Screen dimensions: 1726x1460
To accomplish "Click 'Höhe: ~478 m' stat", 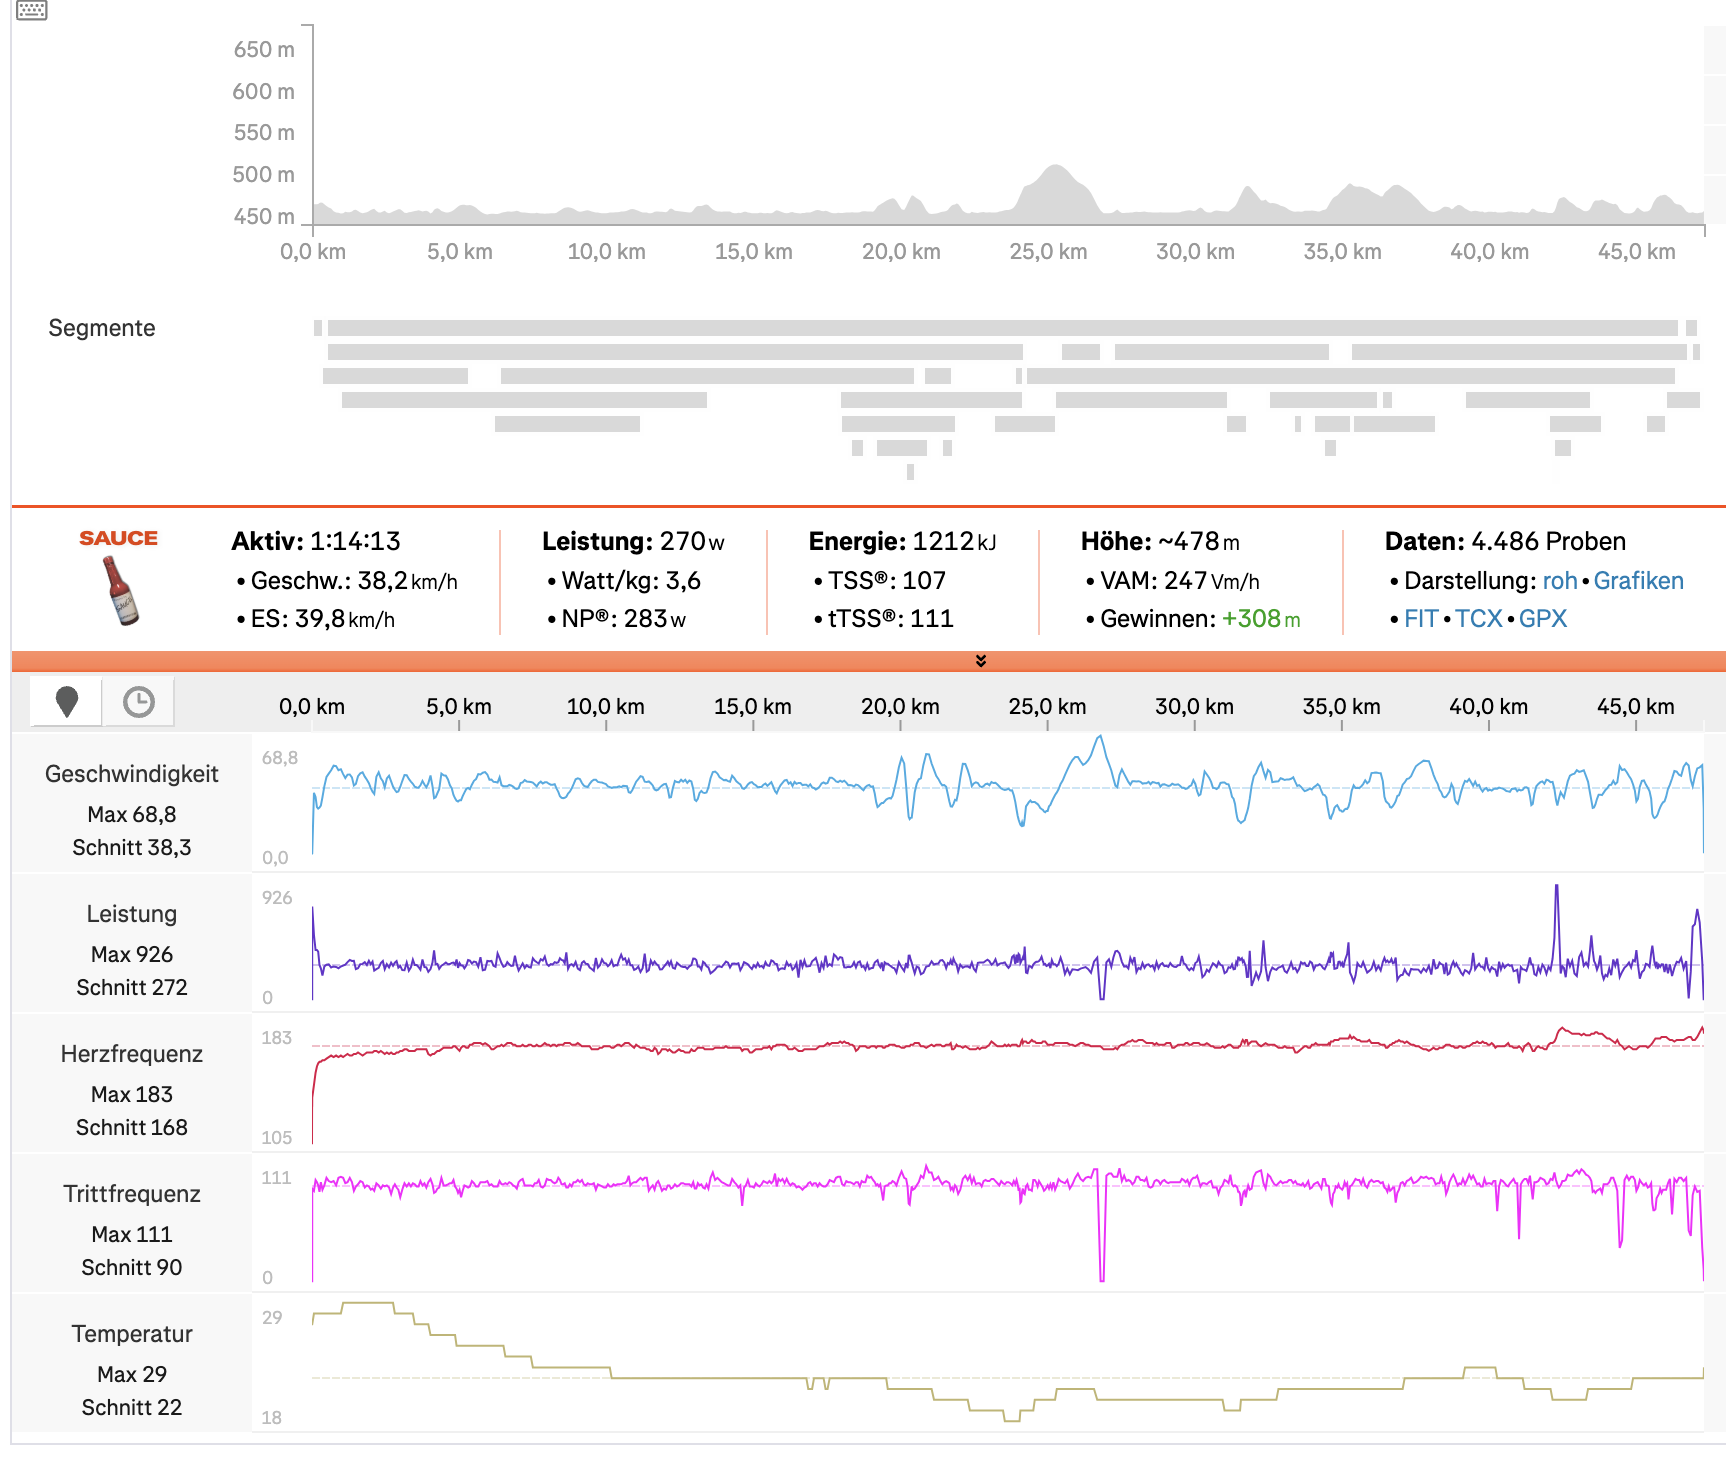I will 1160,541.
